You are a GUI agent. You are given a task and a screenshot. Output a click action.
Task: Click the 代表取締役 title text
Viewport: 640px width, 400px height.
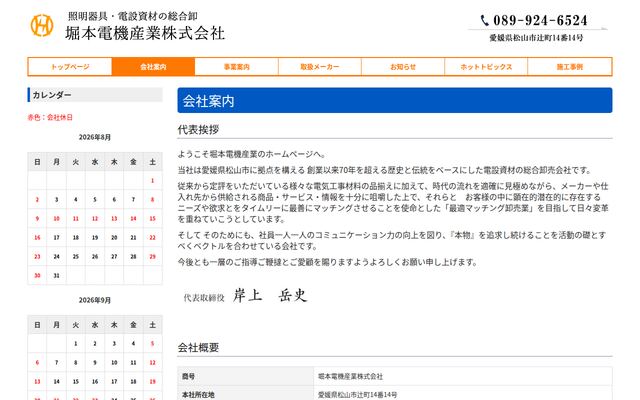(x=204, y=298)
